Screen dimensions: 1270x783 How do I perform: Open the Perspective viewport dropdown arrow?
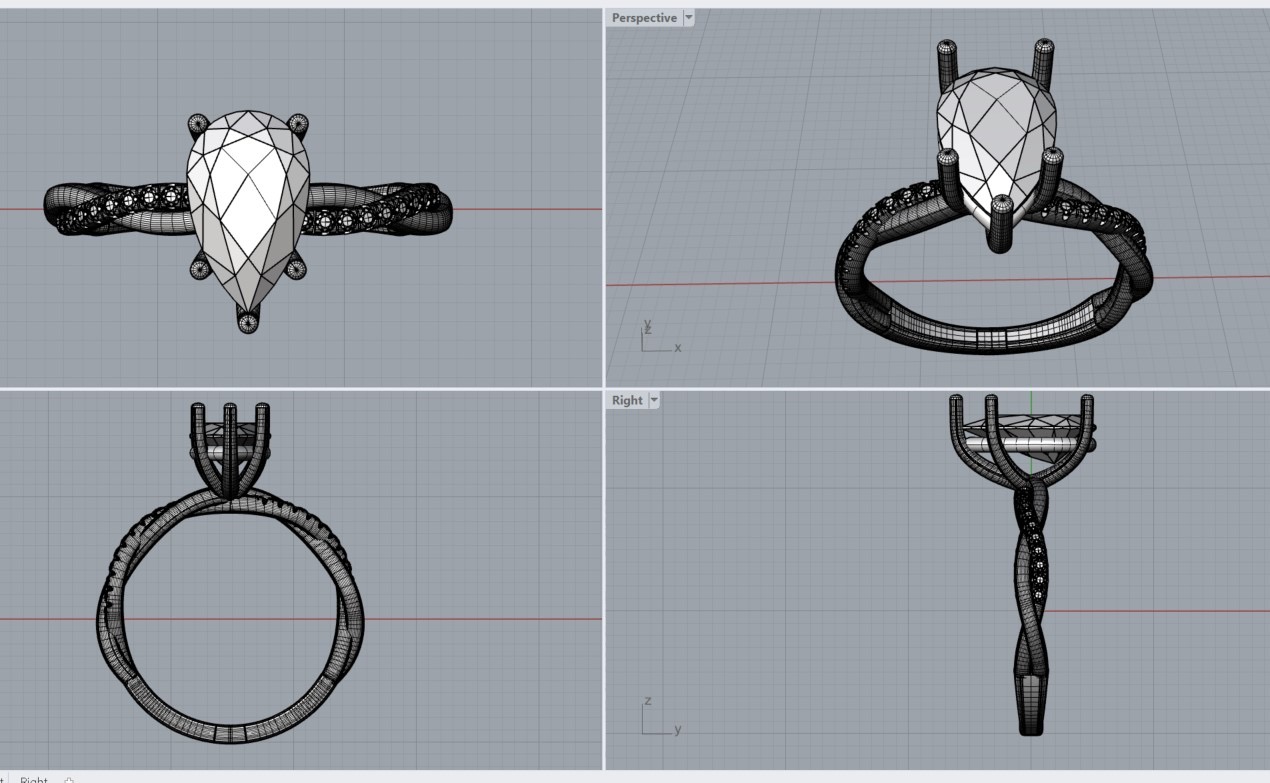click(688, 18)
